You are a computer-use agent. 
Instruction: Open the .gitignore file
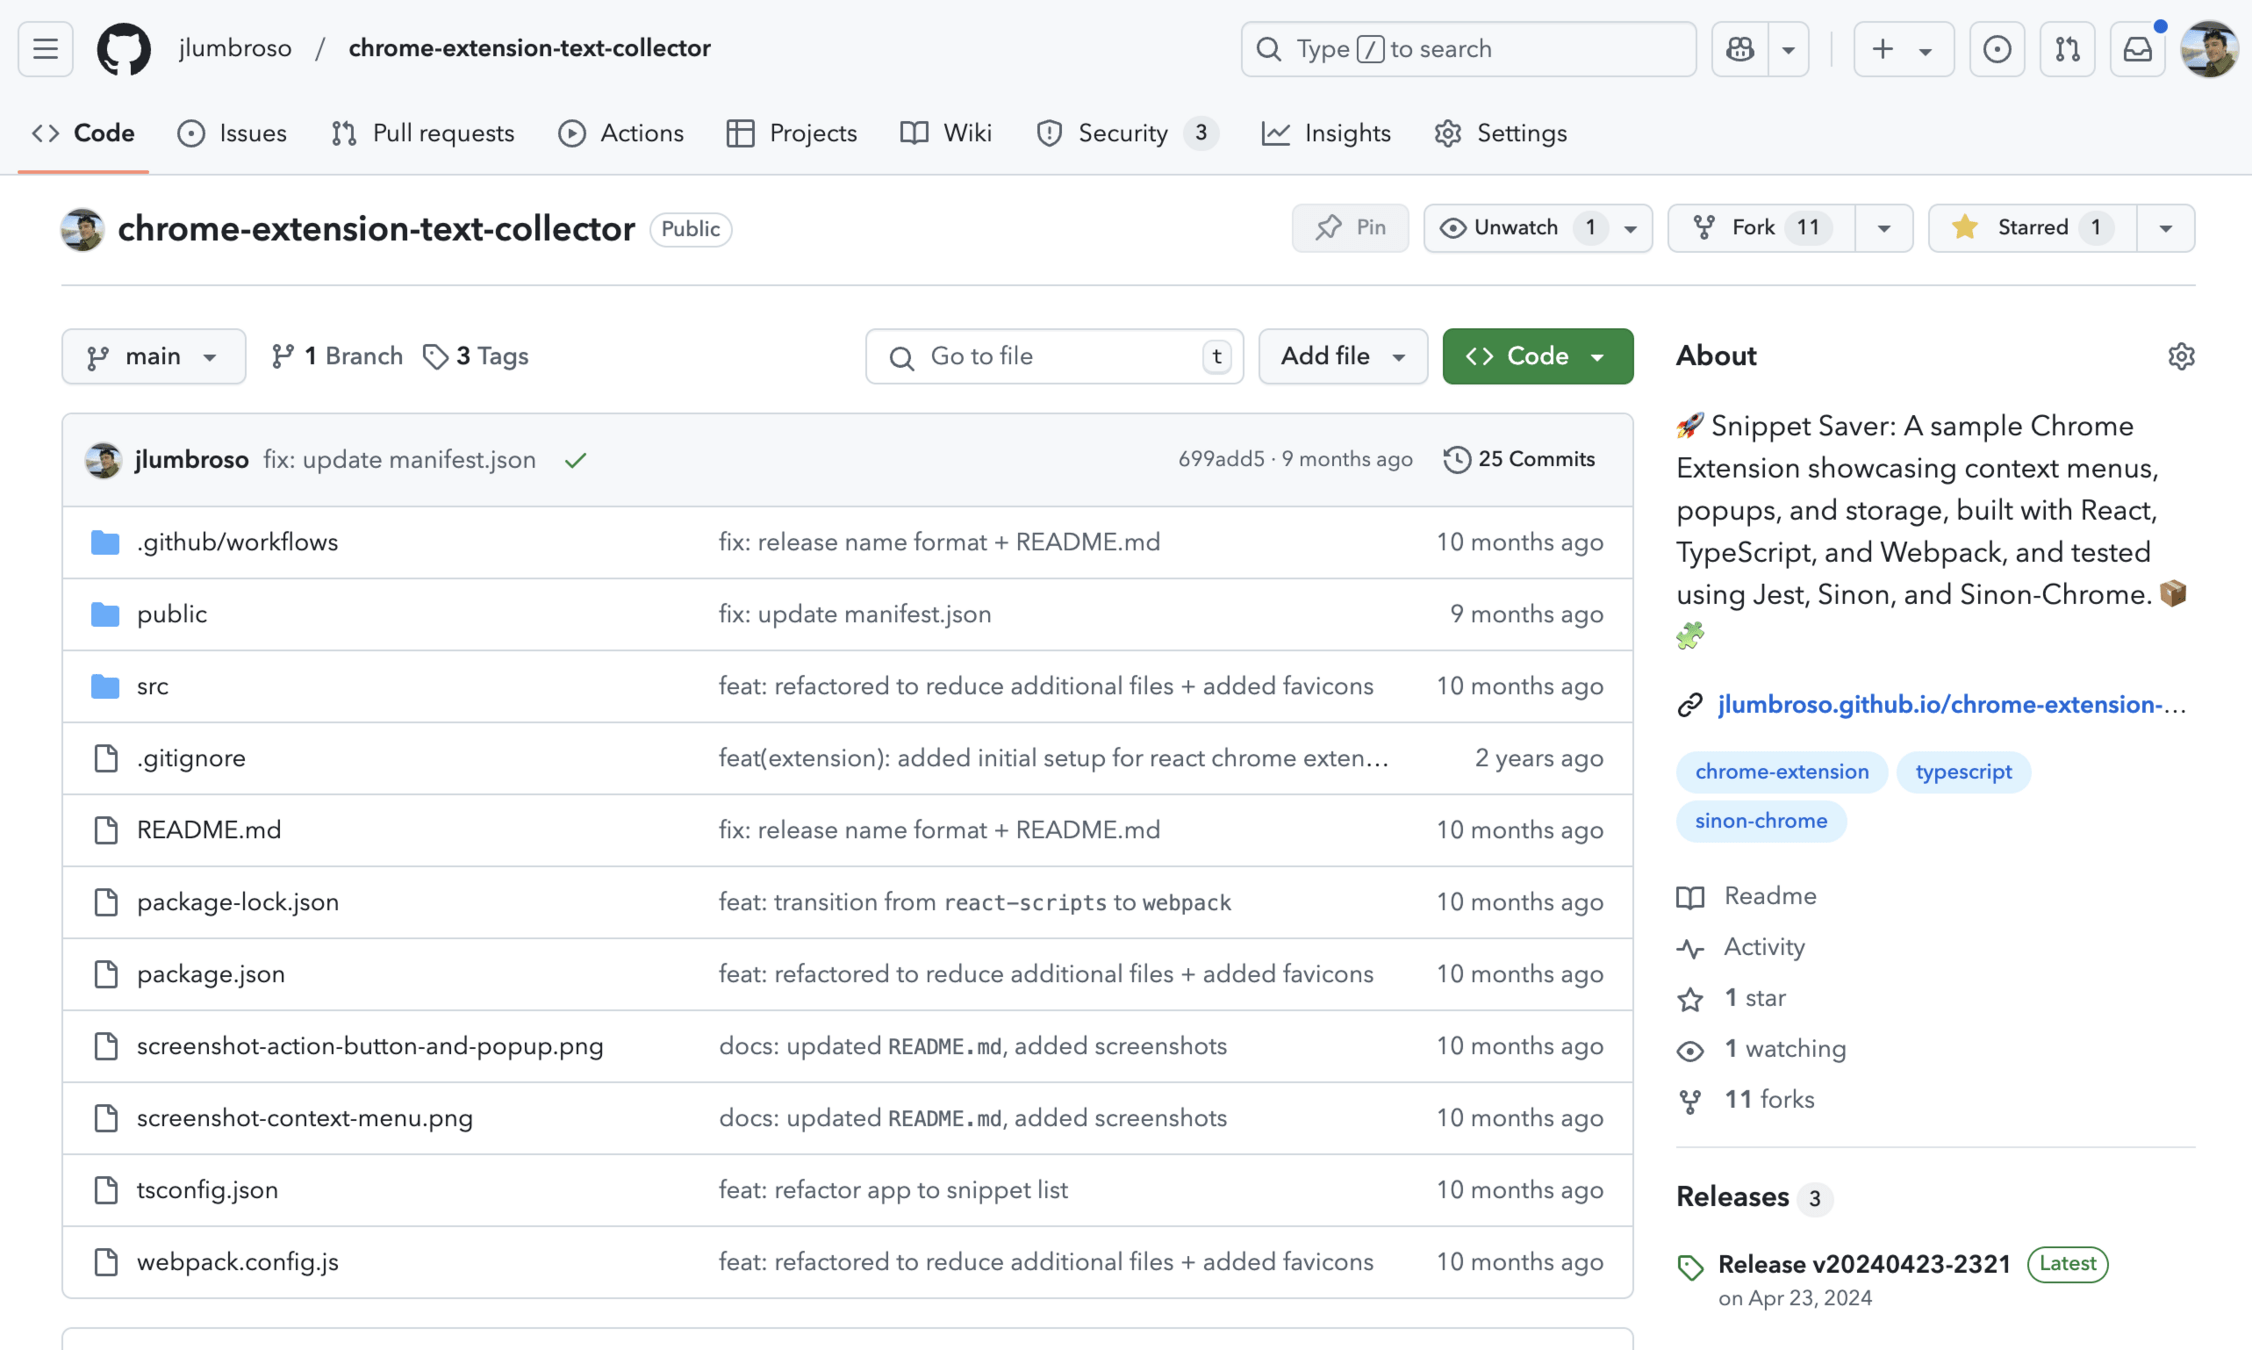click(191, 758)
